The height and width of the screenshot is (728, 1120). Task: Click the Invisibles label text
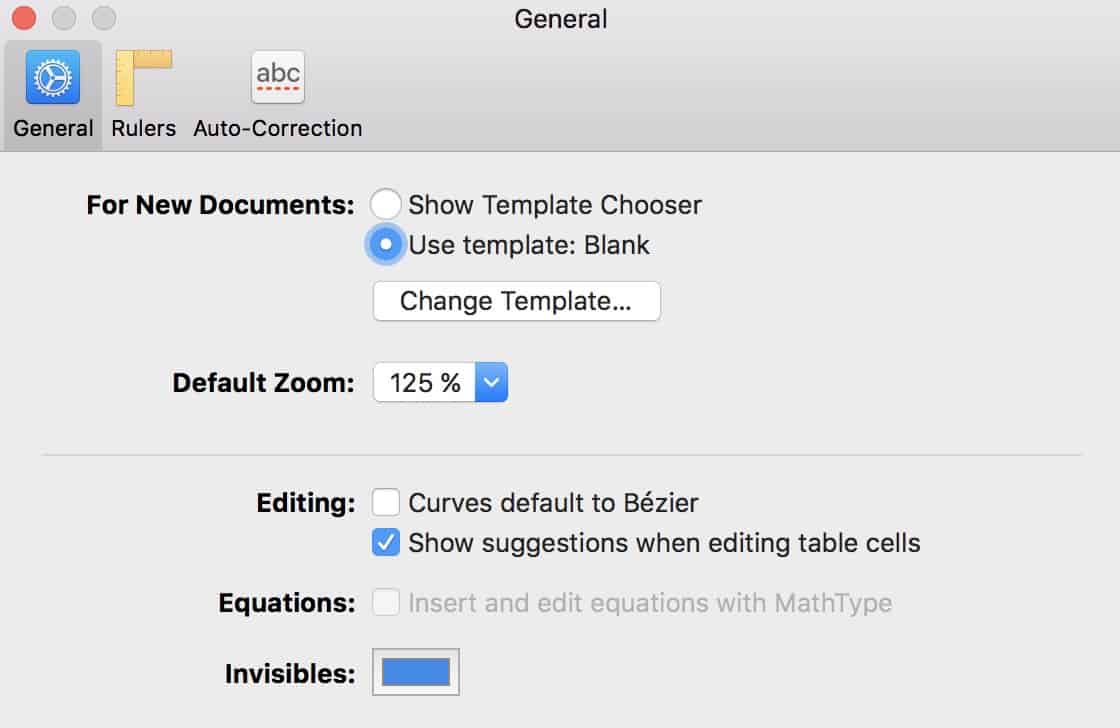click(x=290, y=674)
